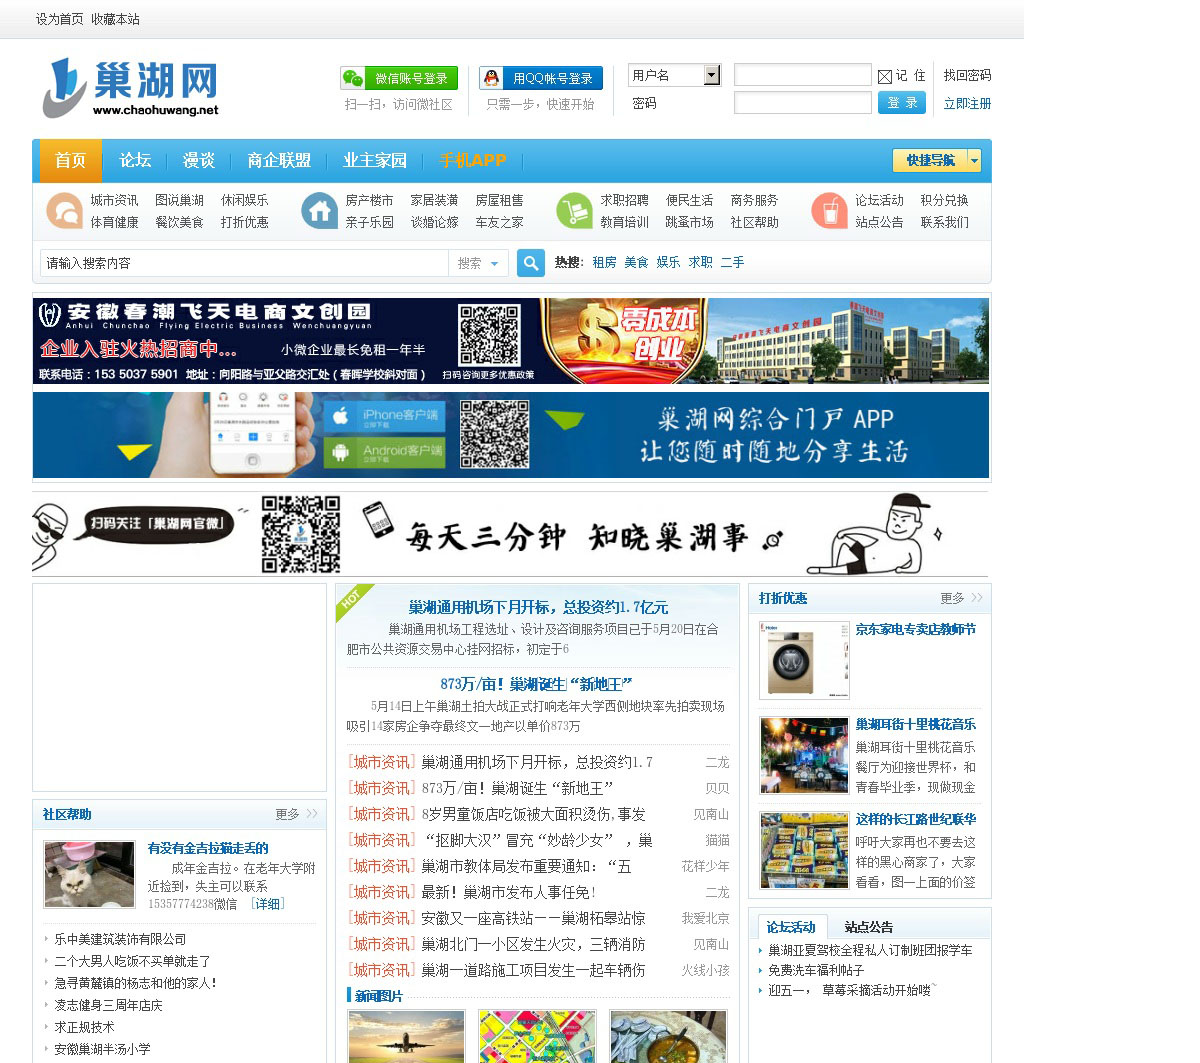The height and width of the screenshot is (1063, 1200).
Task: Open 有没有金吉拉猫走丢的 post
Action: tap(208, 848)
